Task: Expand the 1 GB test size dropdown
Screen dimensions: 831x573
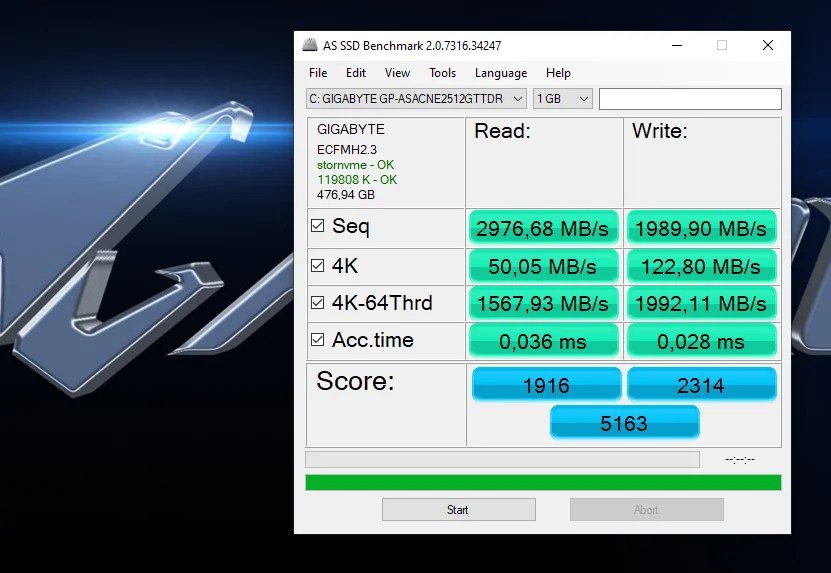Action: [563, 99]
